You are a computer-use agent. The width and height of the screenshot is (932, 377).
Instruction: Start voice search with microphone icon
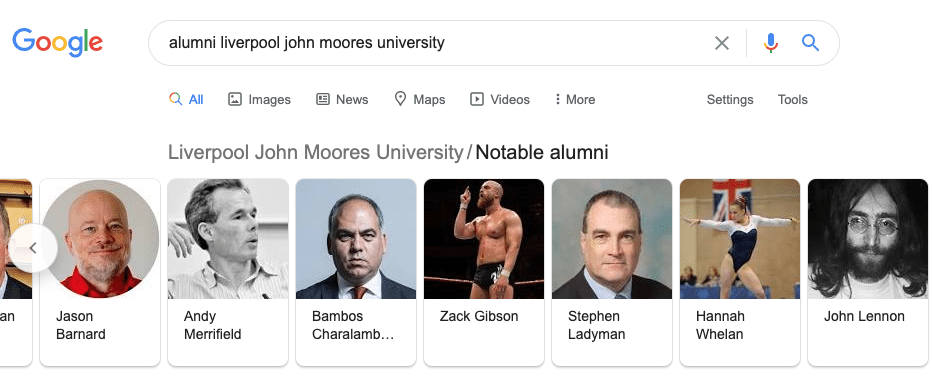click(771, 43)
